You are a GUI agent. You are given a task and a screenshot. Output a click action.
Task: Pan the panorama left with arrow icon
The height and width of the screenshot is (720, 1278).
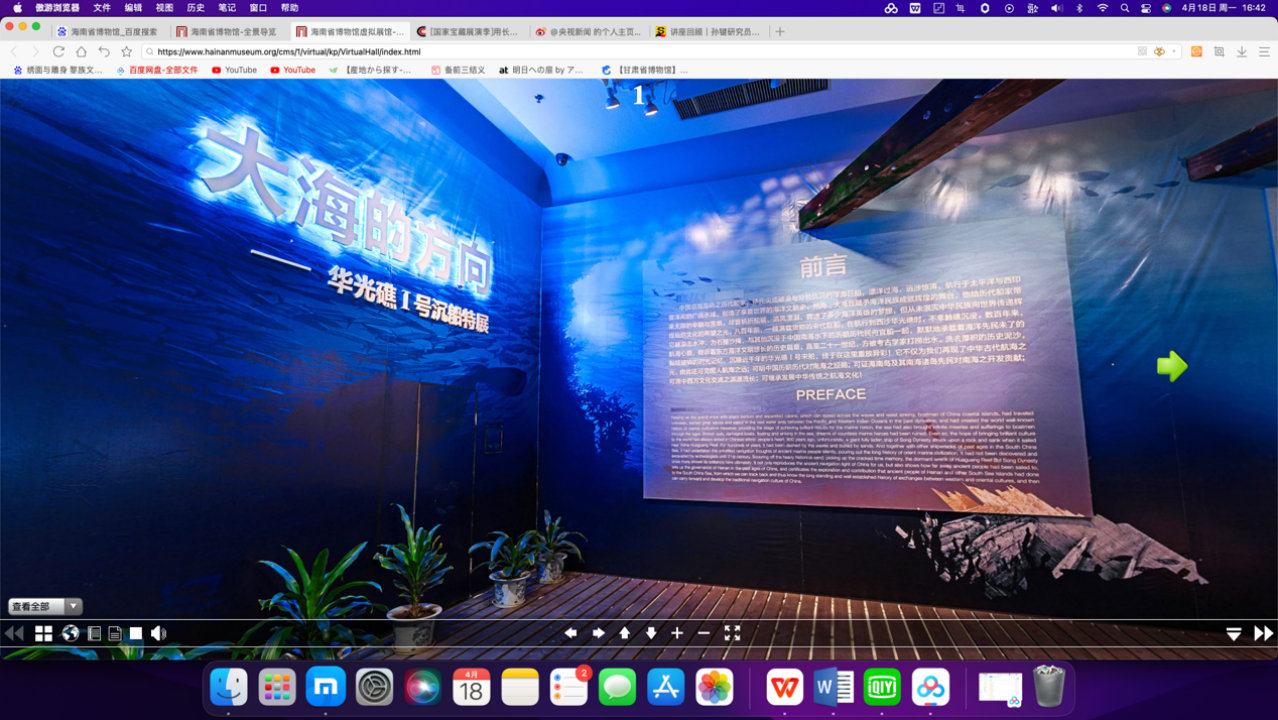point(571,633)
